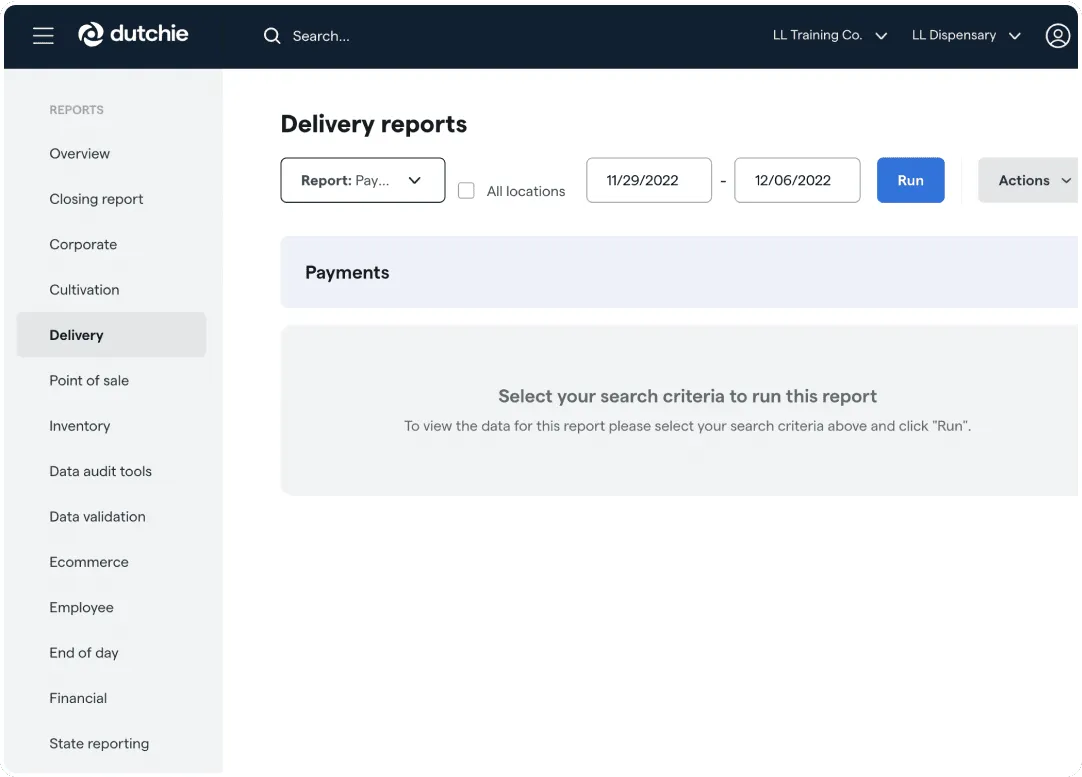Click the Delivery reports page title
The height and width of the screenshot is (777, 1082).
373,124
